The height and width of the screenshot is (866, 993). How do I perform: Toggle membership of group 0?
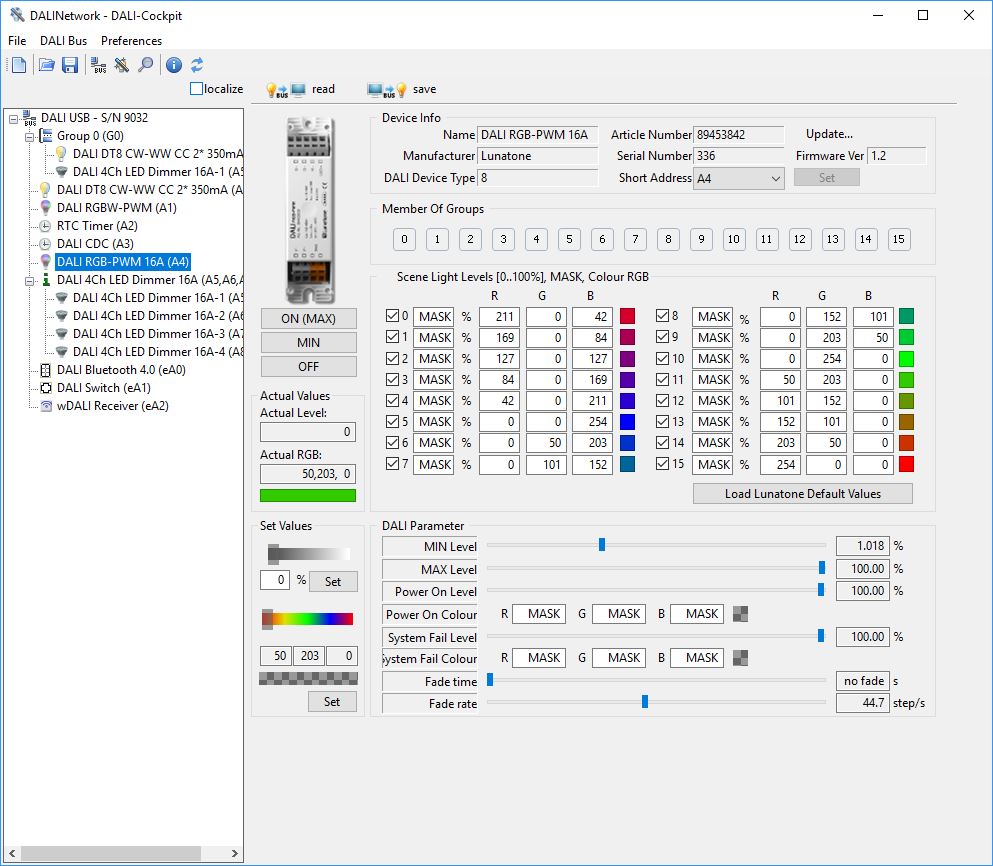pos(404,239)
